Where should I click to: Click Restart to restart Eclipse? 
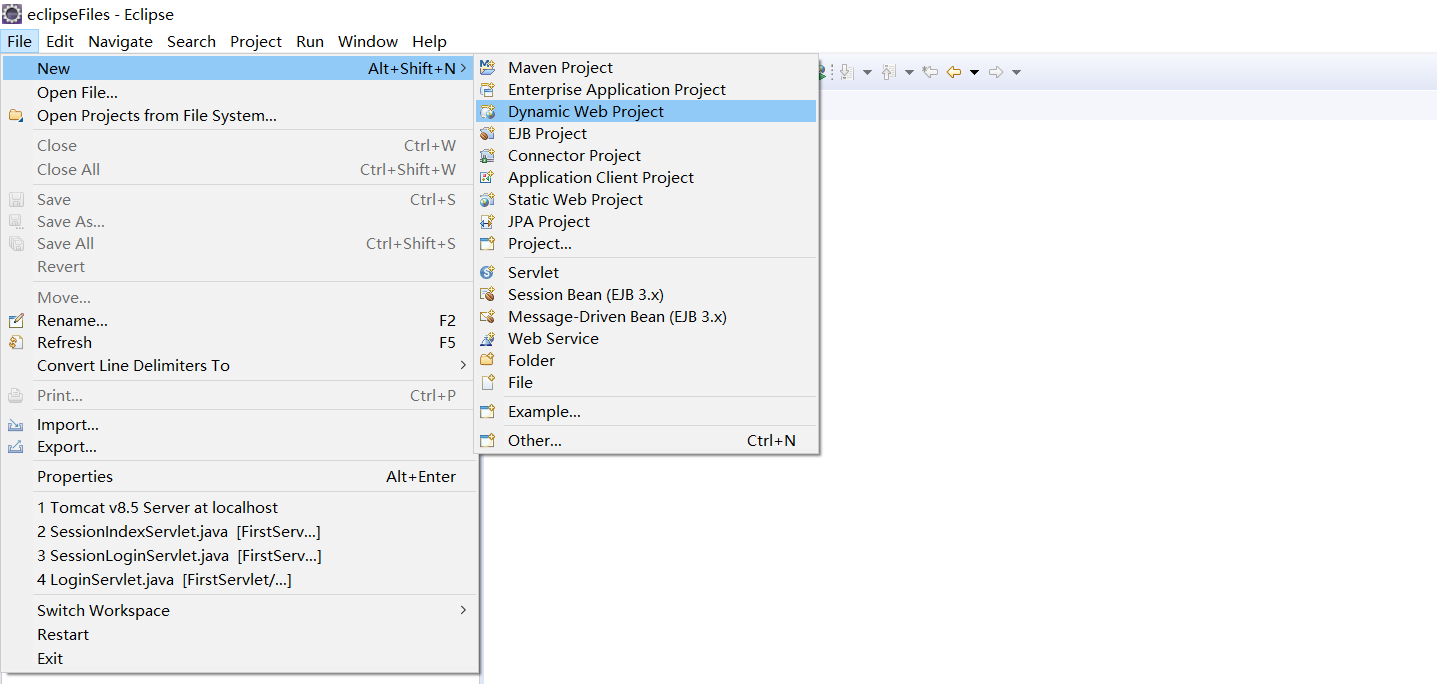[x=63, y=634]
